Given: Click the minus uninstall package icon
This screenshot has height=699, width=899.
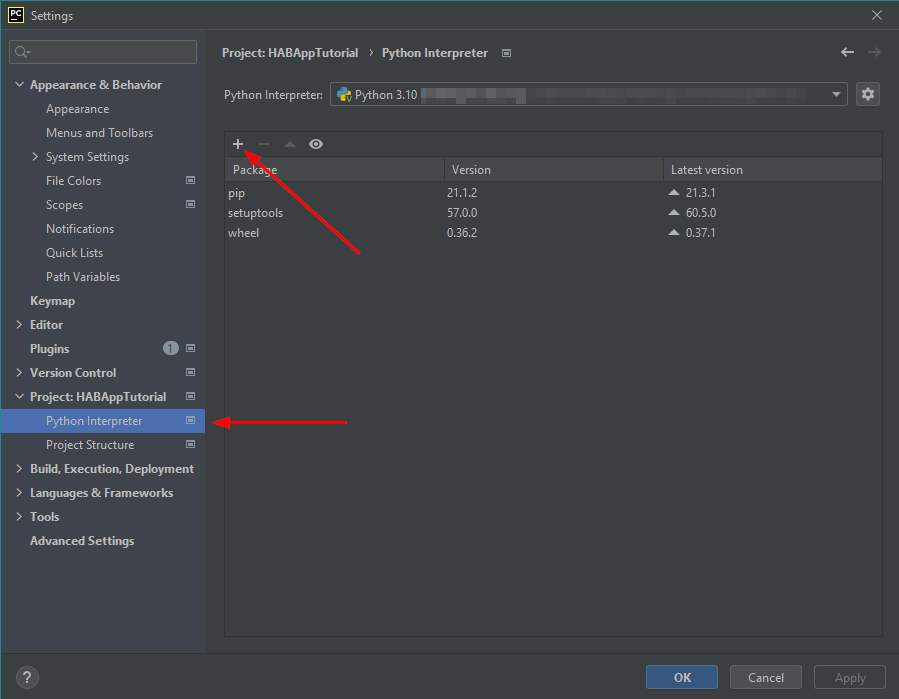Looking at the screenshot, I should tap(264, 144).
